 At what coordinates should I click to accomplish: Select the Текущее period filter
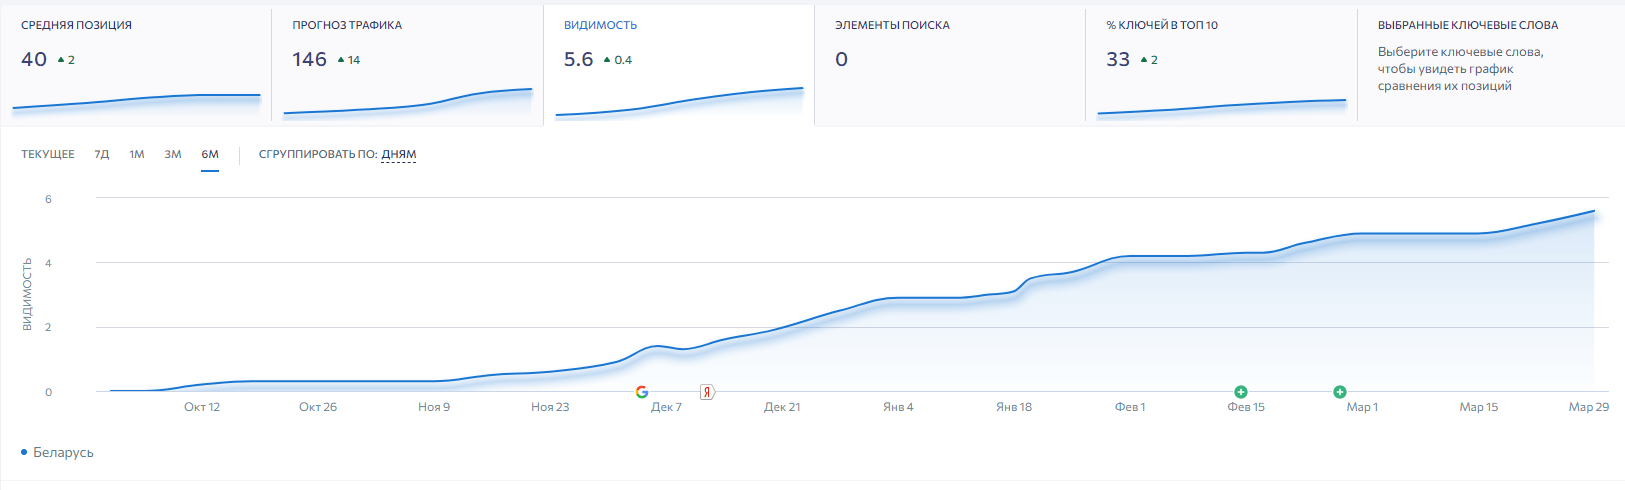click(48, 154)
